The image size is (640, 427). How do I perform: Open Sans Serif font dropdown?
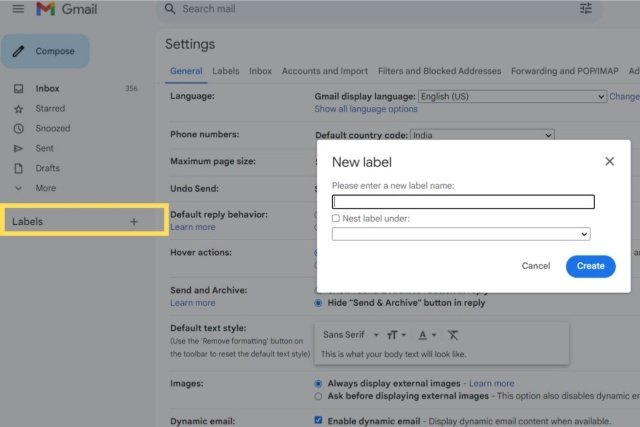(351, 335)
